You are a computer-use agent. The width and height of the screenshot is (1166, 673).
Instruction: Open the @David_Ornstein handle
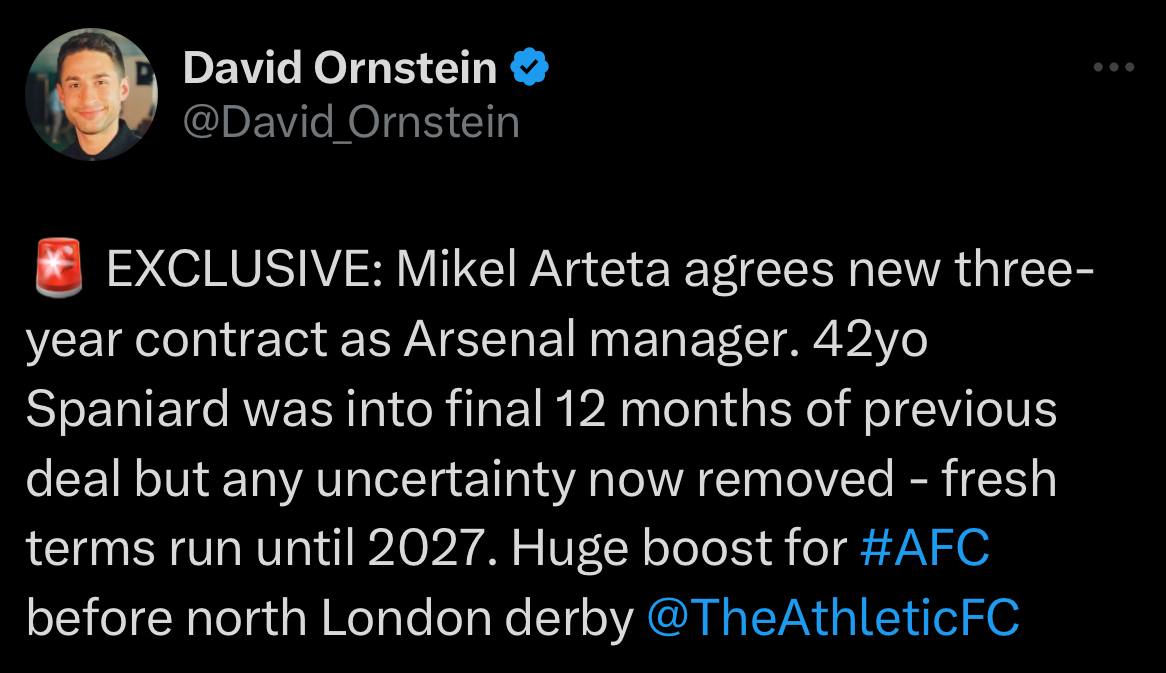(351, 123)
